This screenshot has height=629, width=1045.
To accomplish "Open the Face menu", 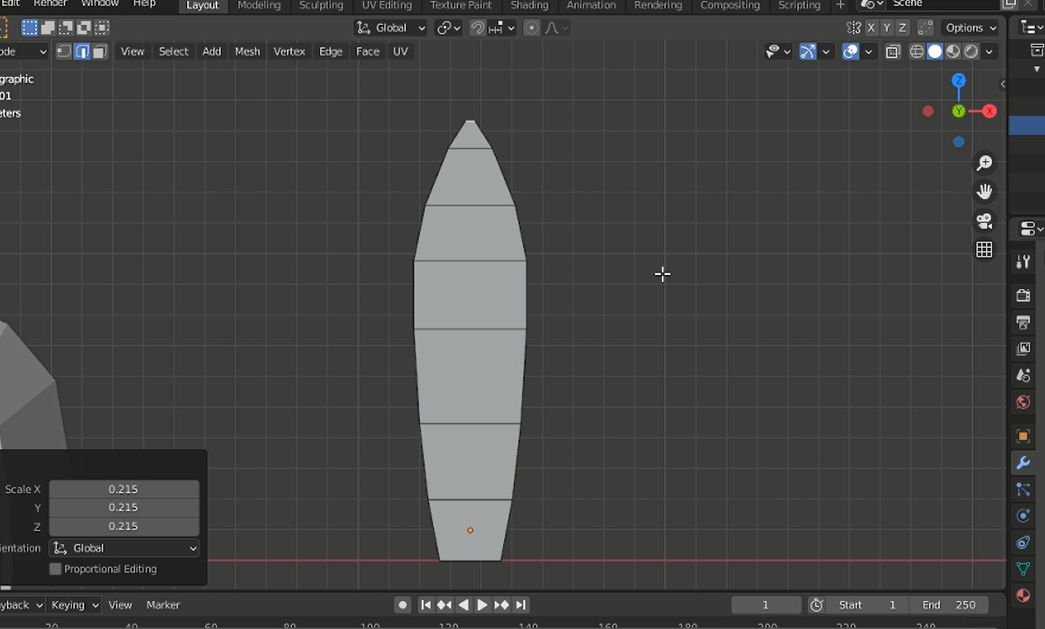I will (x=367, y=51).
